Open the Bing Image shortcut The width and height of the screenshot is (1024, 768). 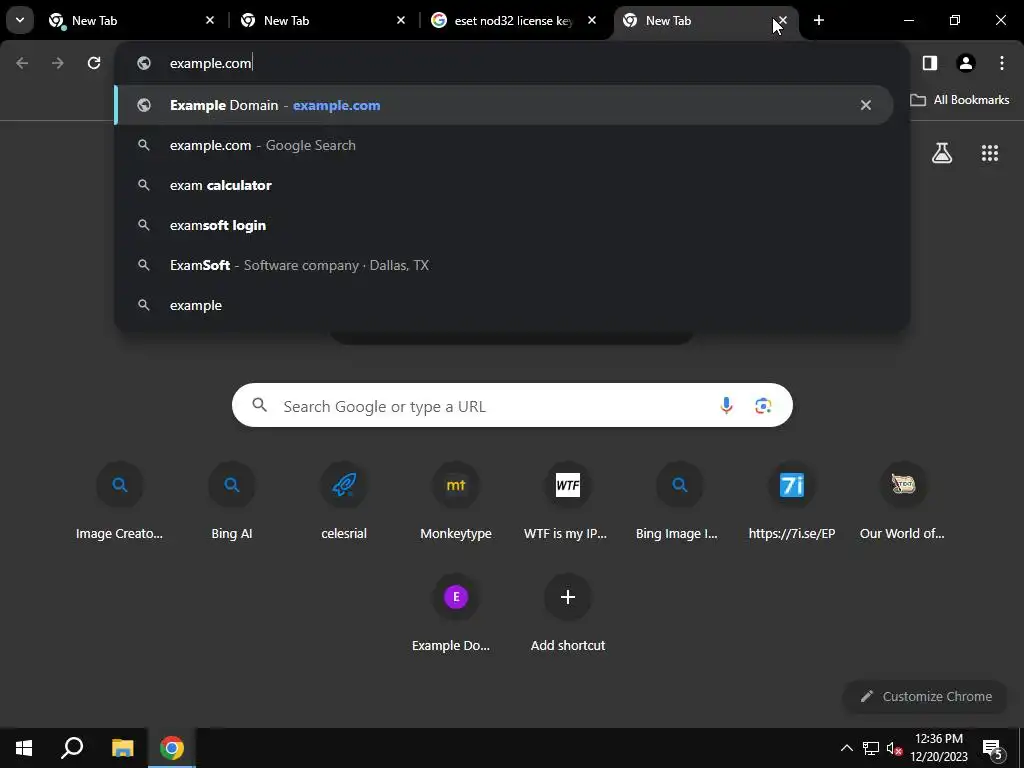pyautogui.click(x=679, y=502)
